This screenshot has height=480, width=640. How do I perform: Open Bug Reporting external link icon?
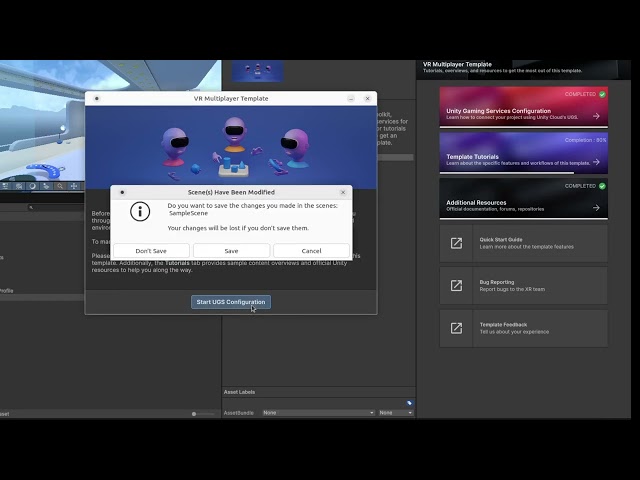pos(456,286)
